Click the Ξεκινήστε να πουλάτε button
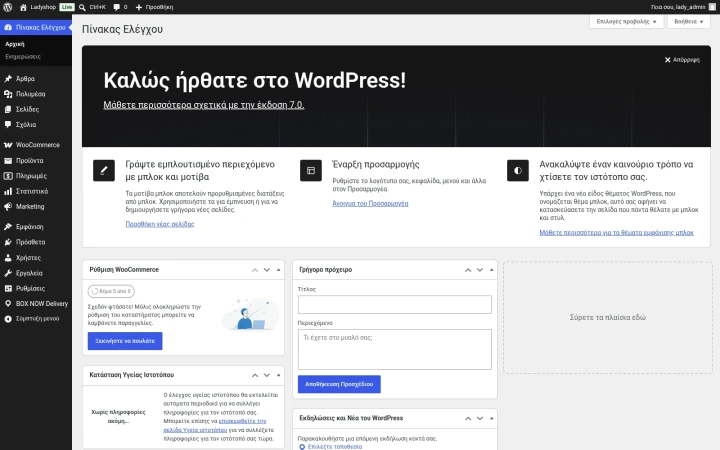This screenshot has width=720, height=450. click(x=125, y=341)
